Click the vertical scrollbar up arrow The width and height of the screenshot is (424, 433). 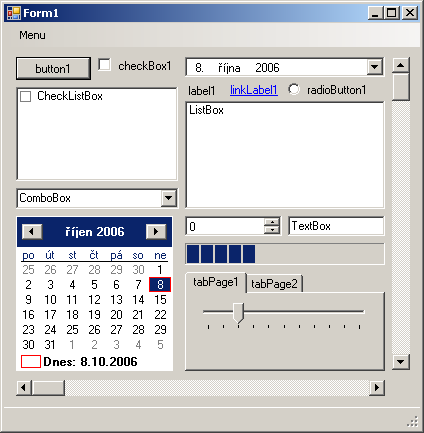coord(401,65)
